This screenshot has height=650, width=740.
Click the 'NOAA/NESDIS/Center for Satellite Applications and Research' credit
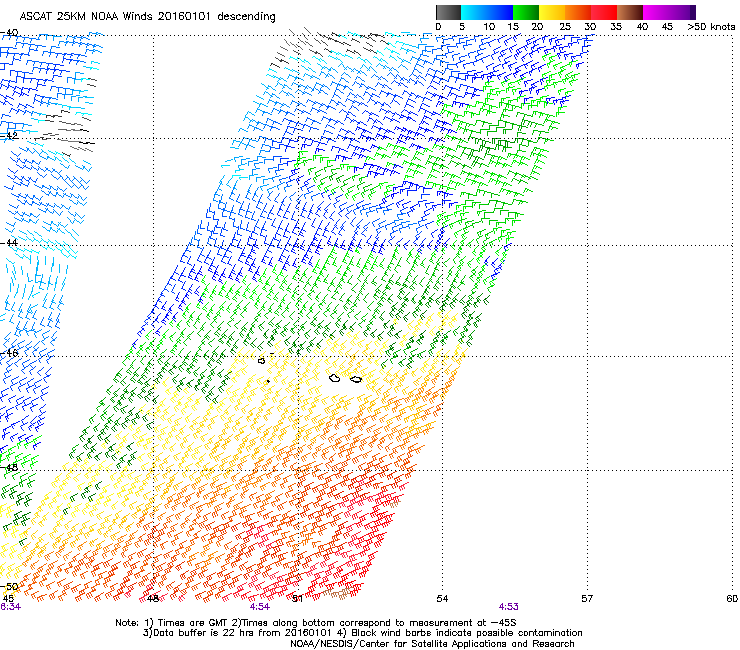(x=432, y=644)
